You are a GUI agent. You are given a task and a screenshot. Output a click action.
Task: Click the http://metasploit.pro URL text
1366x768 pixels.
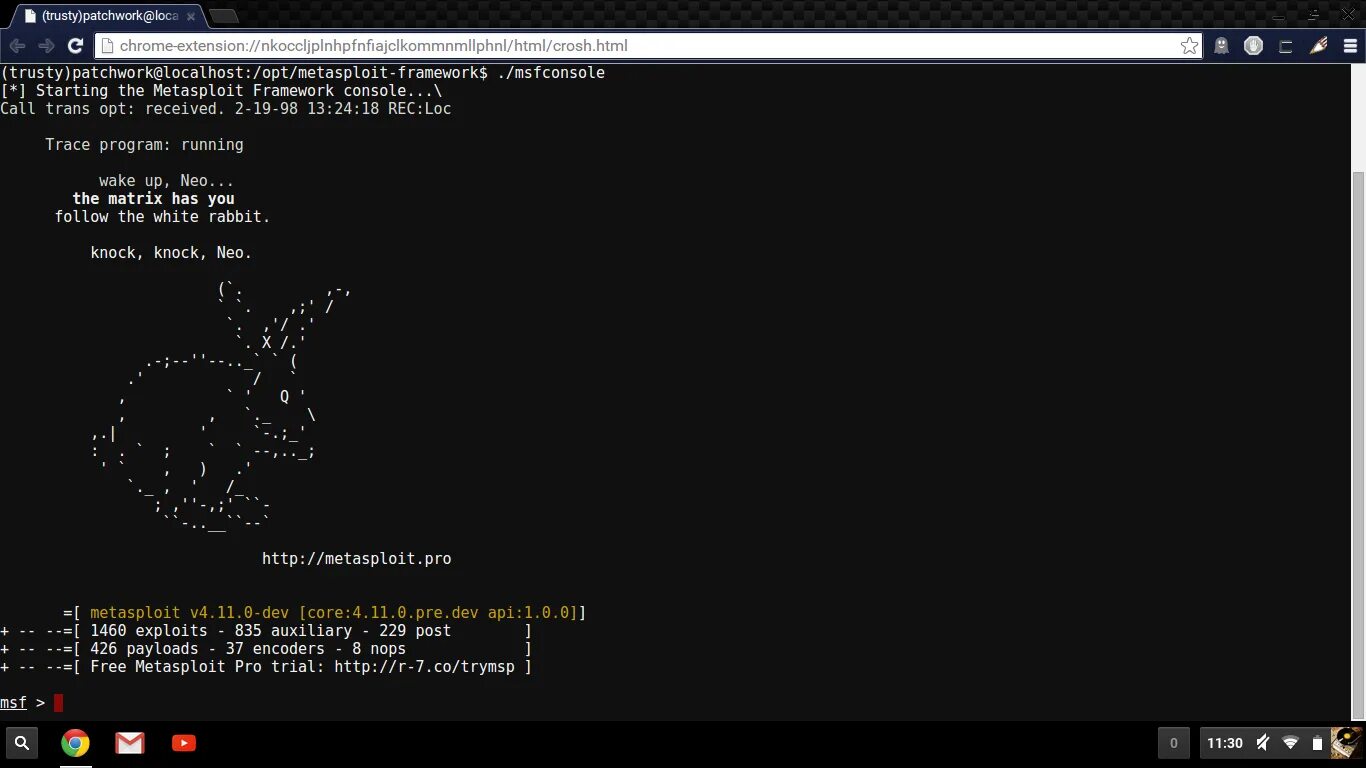click(x=357, y=559)
